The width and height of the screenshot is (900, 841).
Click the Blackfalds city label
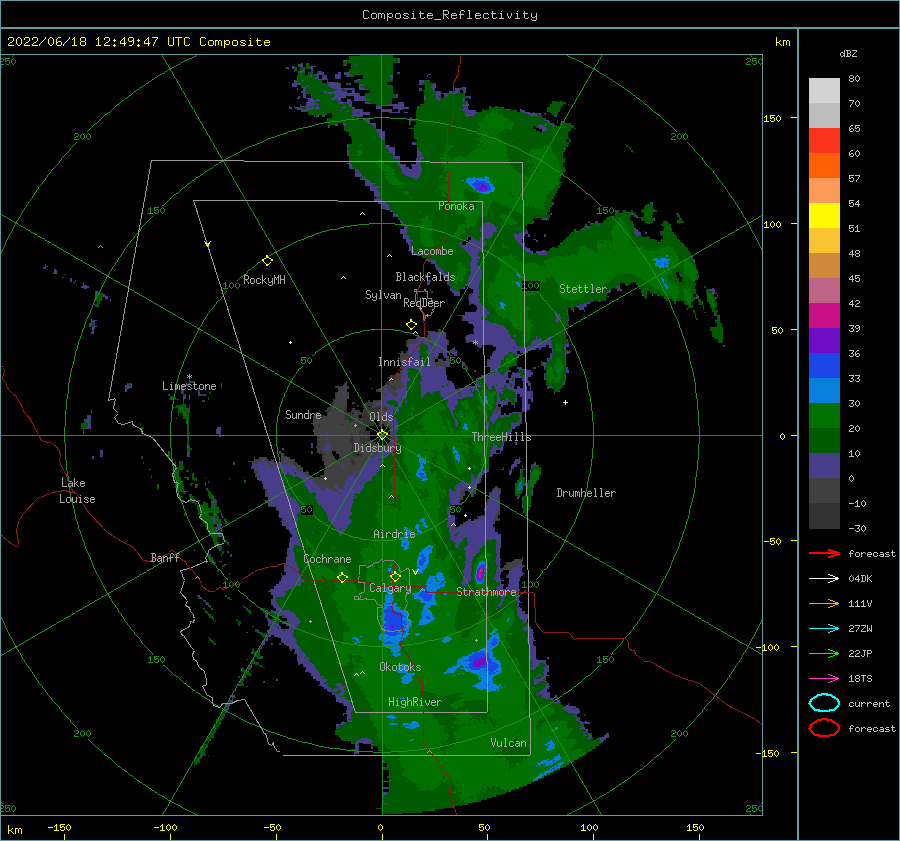point(425,277)
